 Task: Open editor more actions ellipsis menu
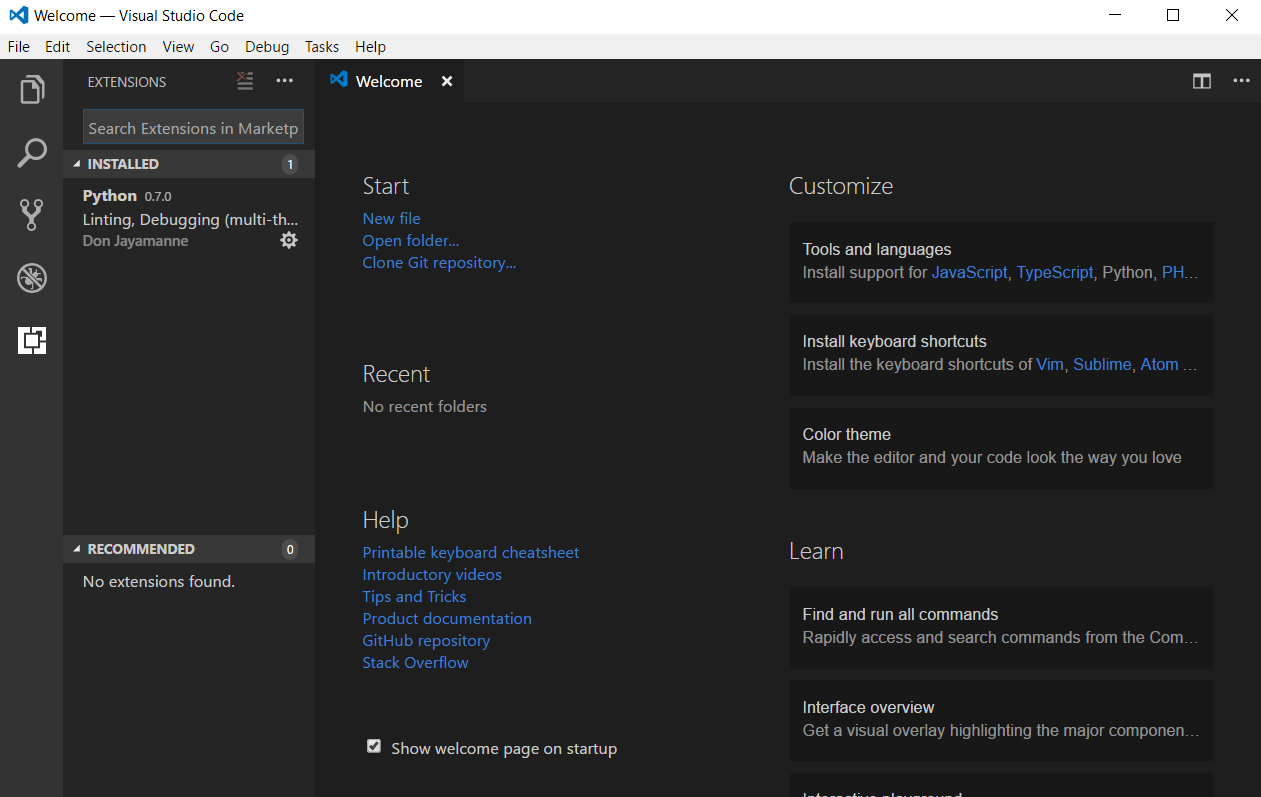1241,82
